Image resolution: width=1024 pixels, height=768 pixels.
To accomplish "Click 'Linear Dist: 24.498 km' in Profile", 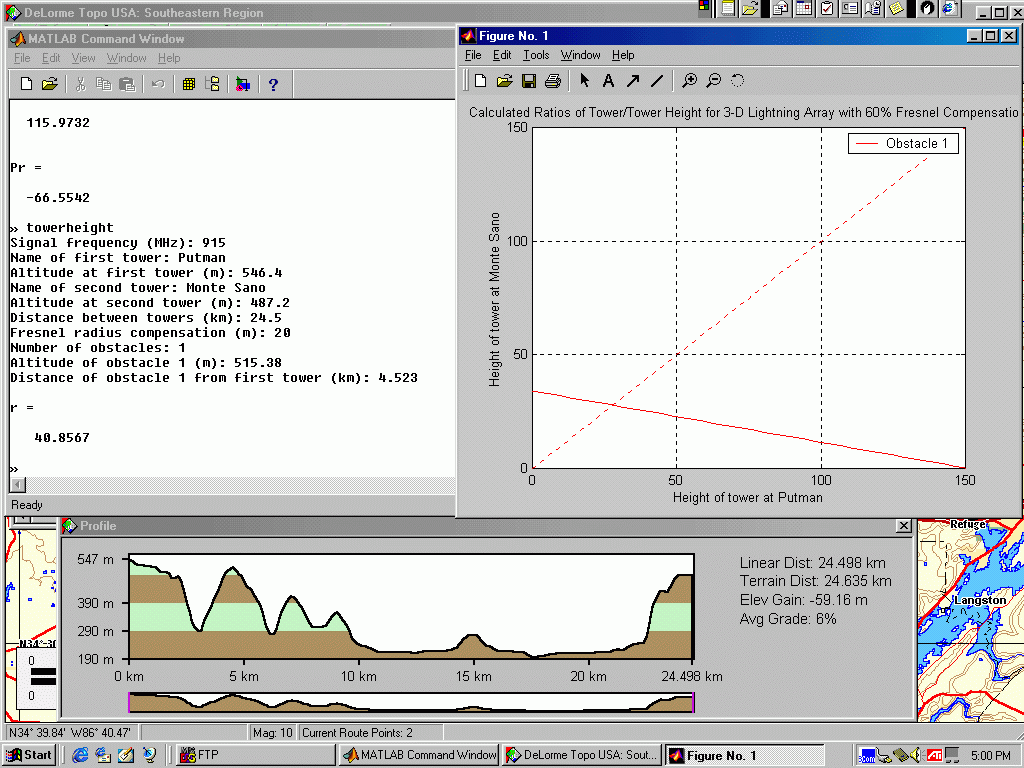I will (x=812, y=563).
